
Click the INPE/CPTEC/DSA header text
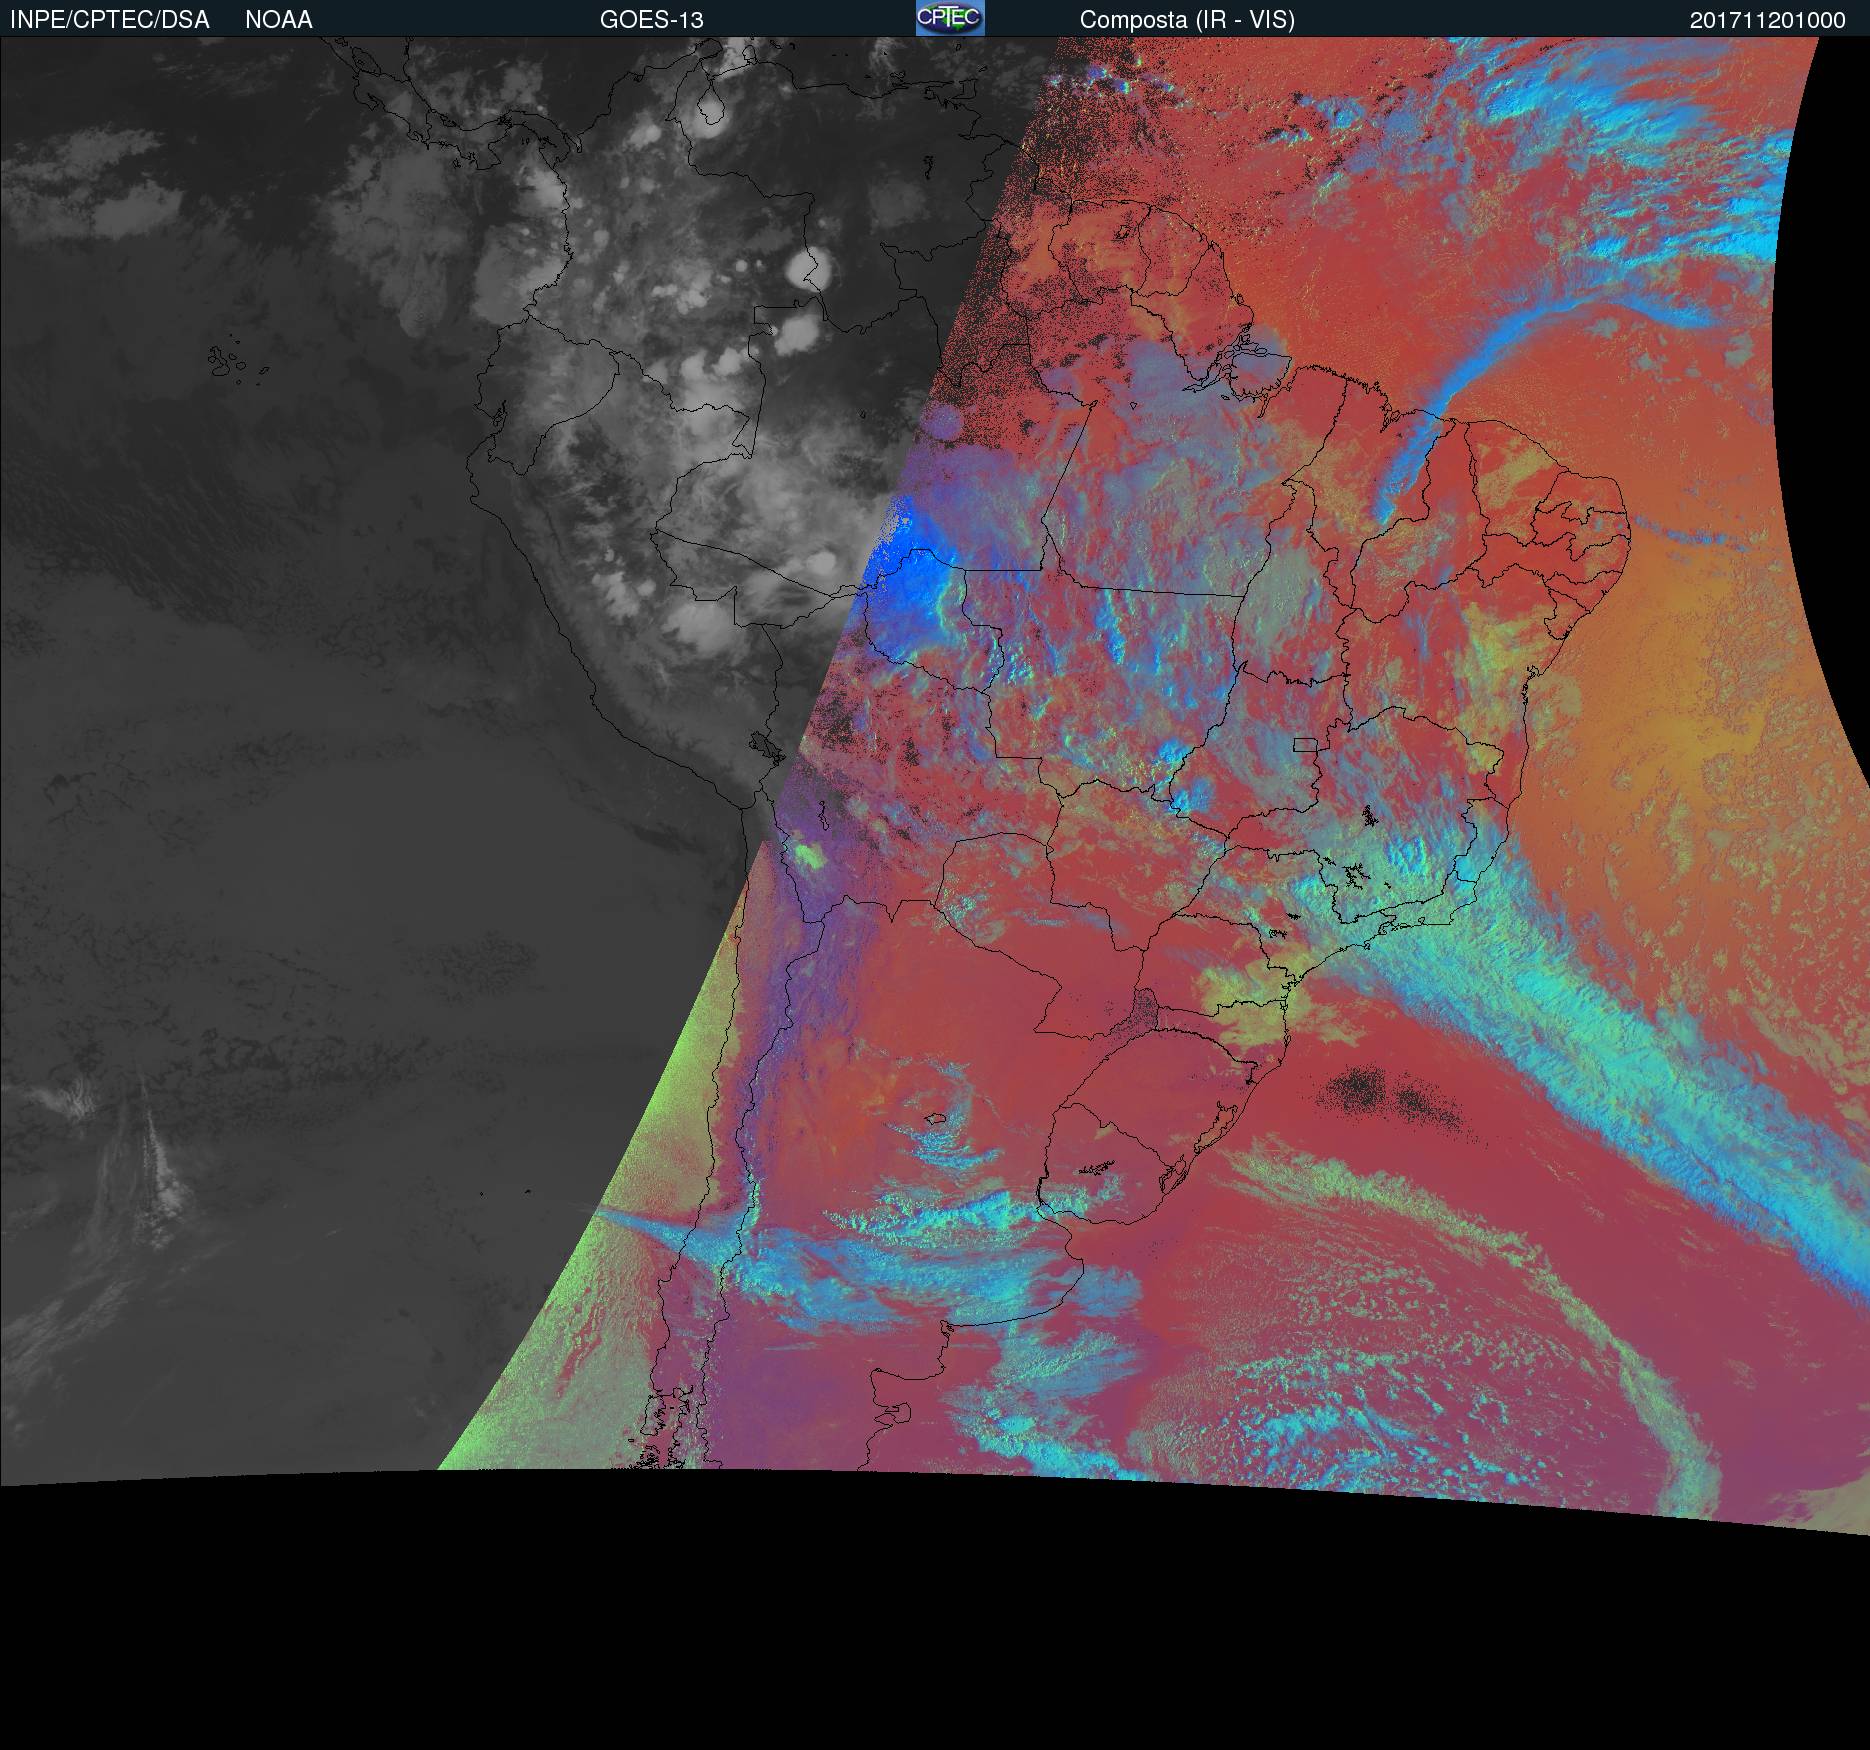tap(110, 20)
